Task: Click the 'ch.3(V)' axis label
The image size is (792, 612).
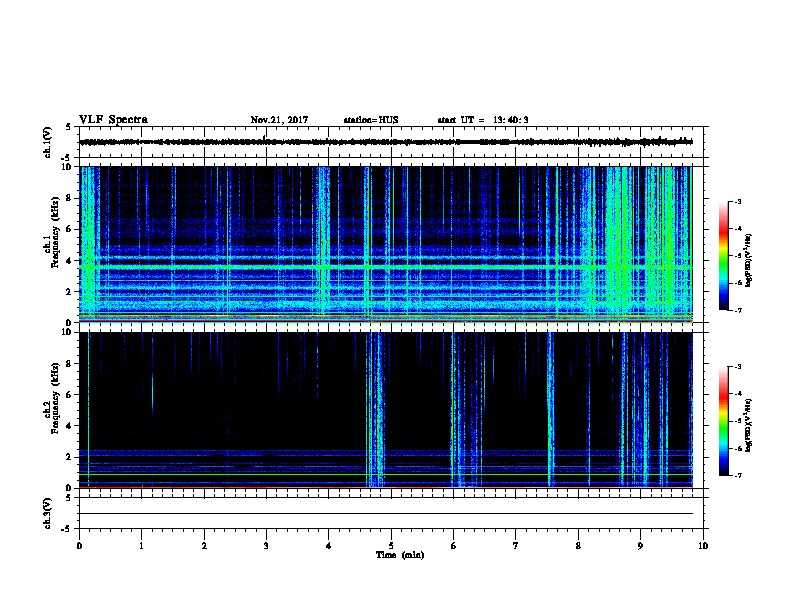Action: pyautogui.click(x=48, y=513)
